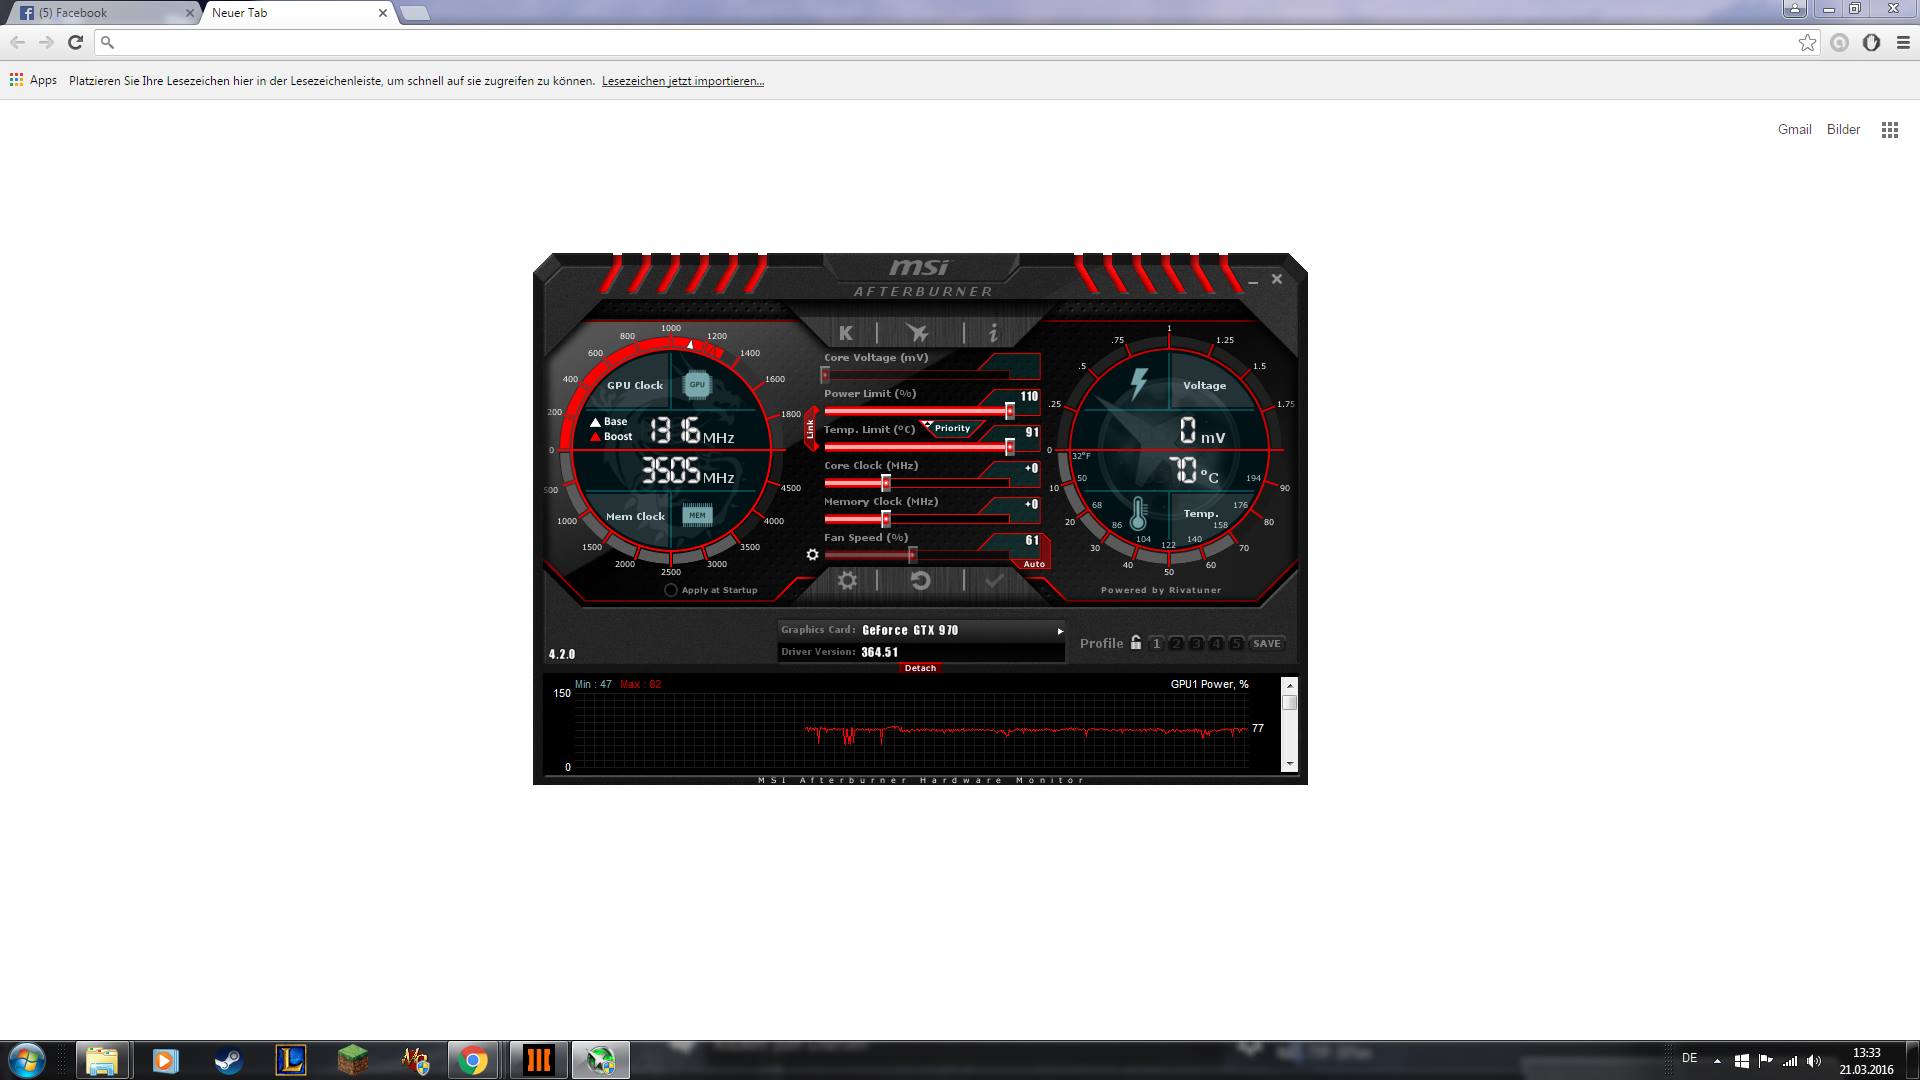The image size is (1920, 1080).
Task: Open Kombustor via the K icon
Action: pyautogui.click(x=846, y=333)
